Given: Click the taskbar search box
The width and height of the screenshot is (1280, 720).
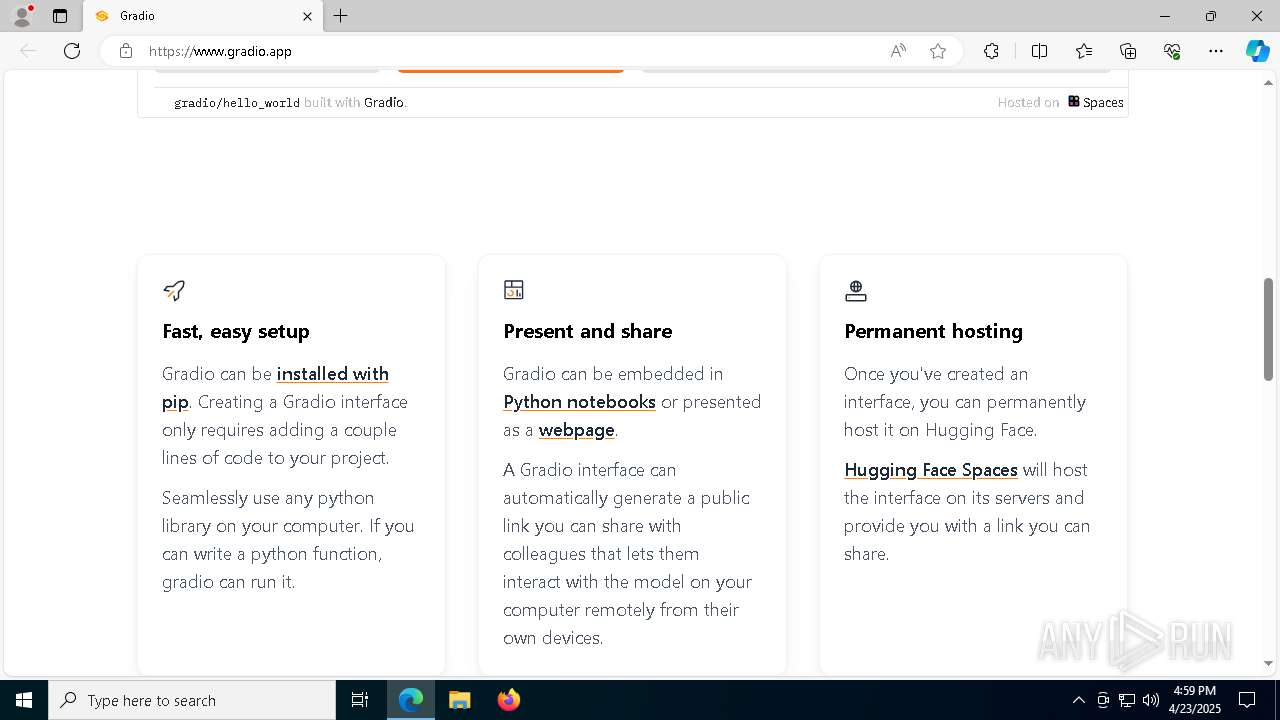Looking at the screenshot, I should click(192, 700).
